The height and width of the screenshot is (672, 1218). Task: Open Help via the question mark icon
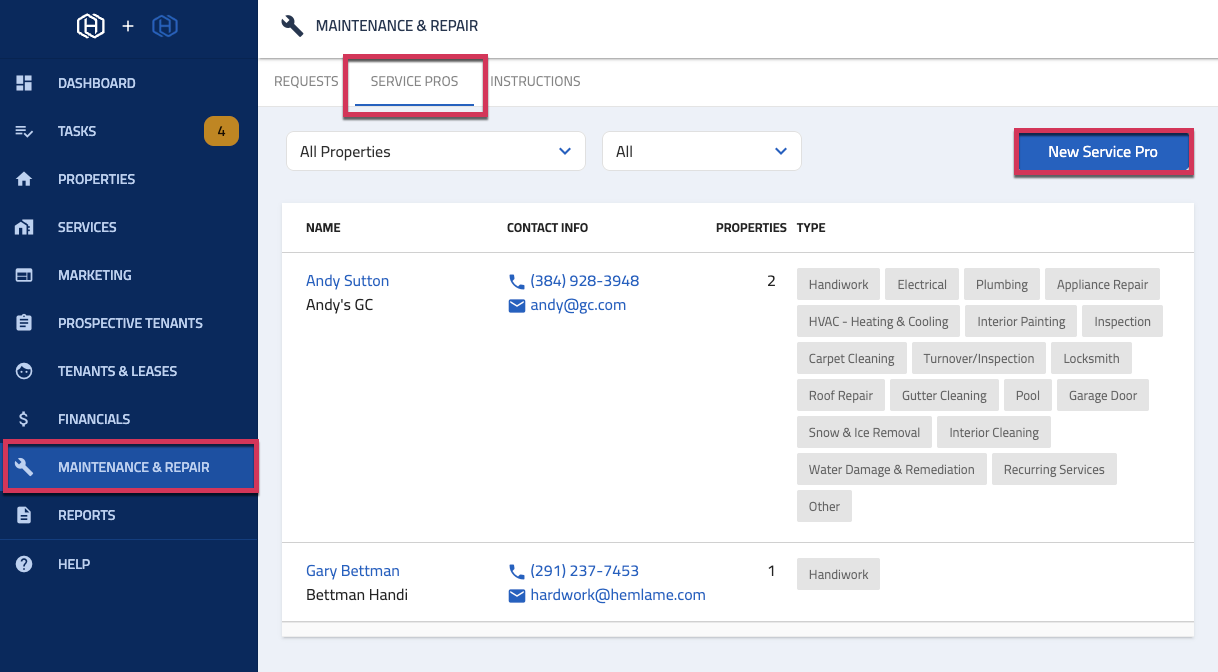(x=23, y=563)
